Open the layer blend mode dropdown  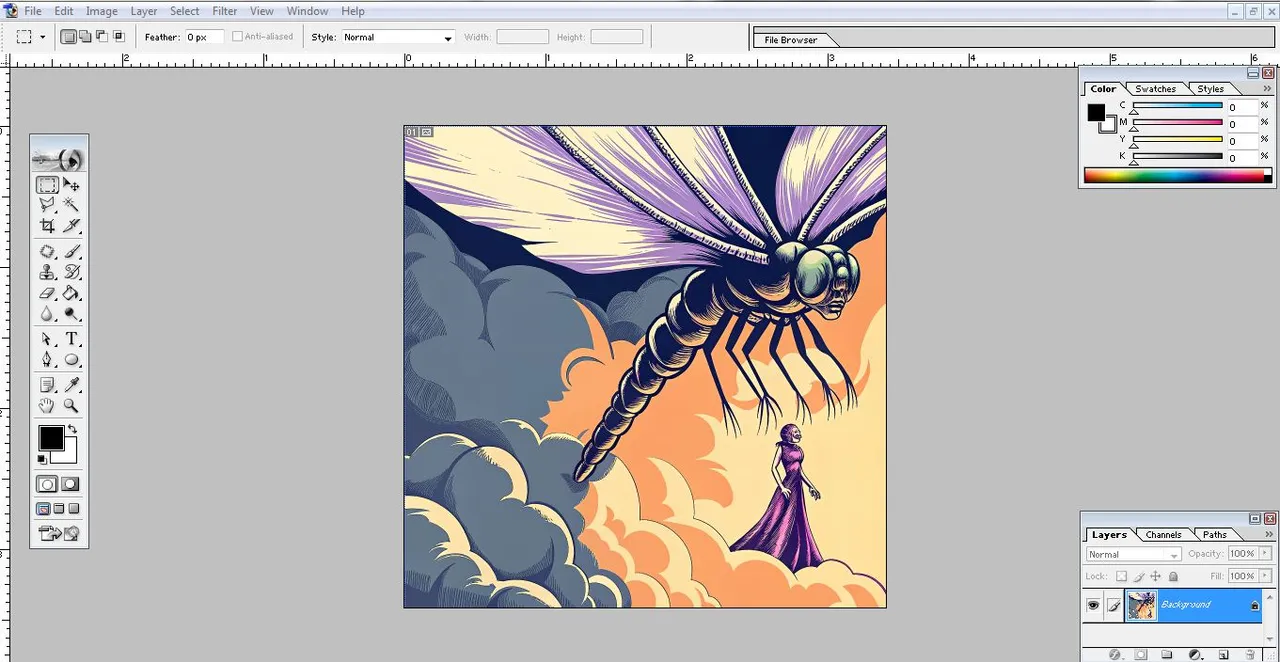click(1133, 554)
